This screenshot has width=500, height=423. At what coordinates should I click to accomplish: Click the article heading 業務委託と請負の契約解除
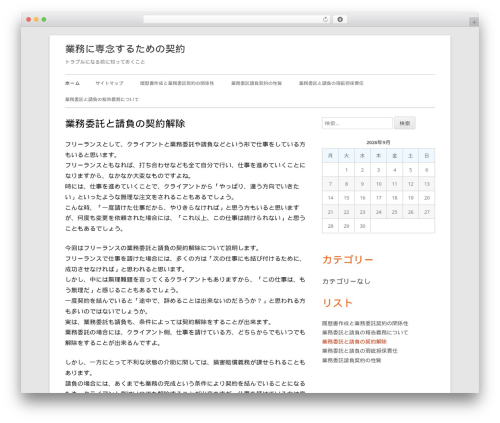point(125,124)
